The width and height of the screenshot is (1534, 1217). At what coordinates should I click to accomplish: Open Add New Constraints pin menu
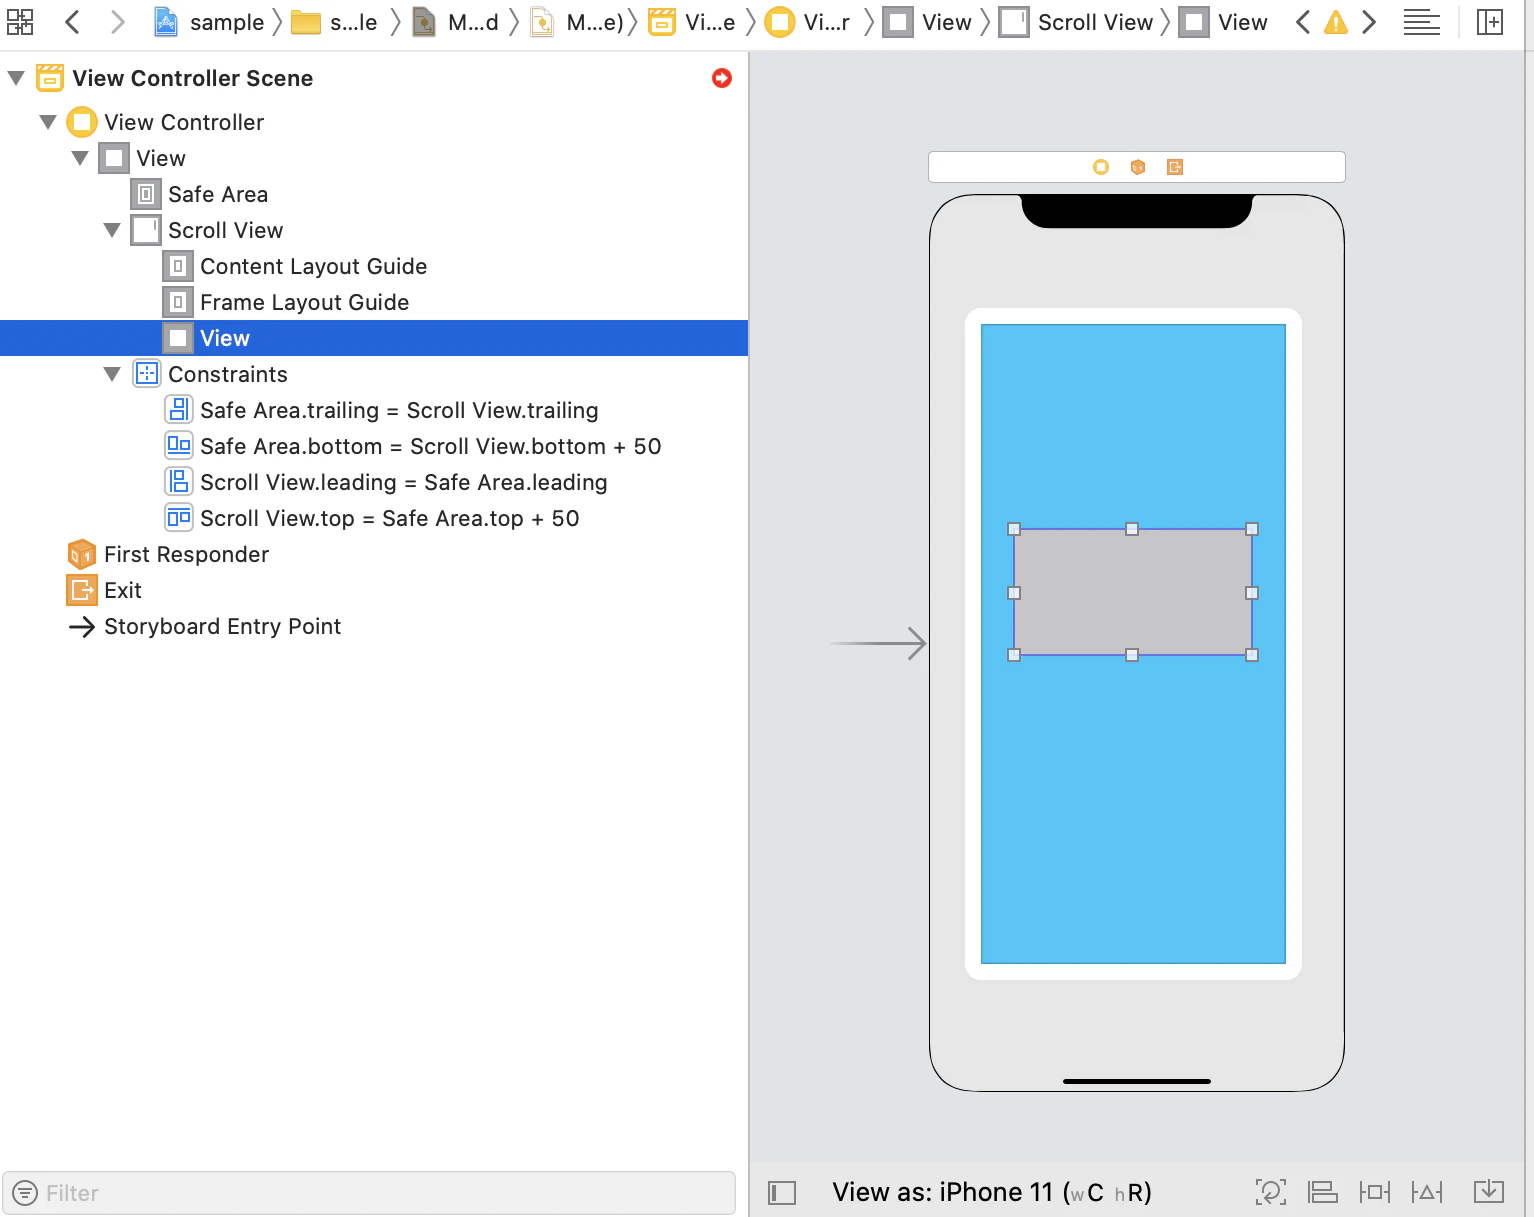coord(1375,1192)
